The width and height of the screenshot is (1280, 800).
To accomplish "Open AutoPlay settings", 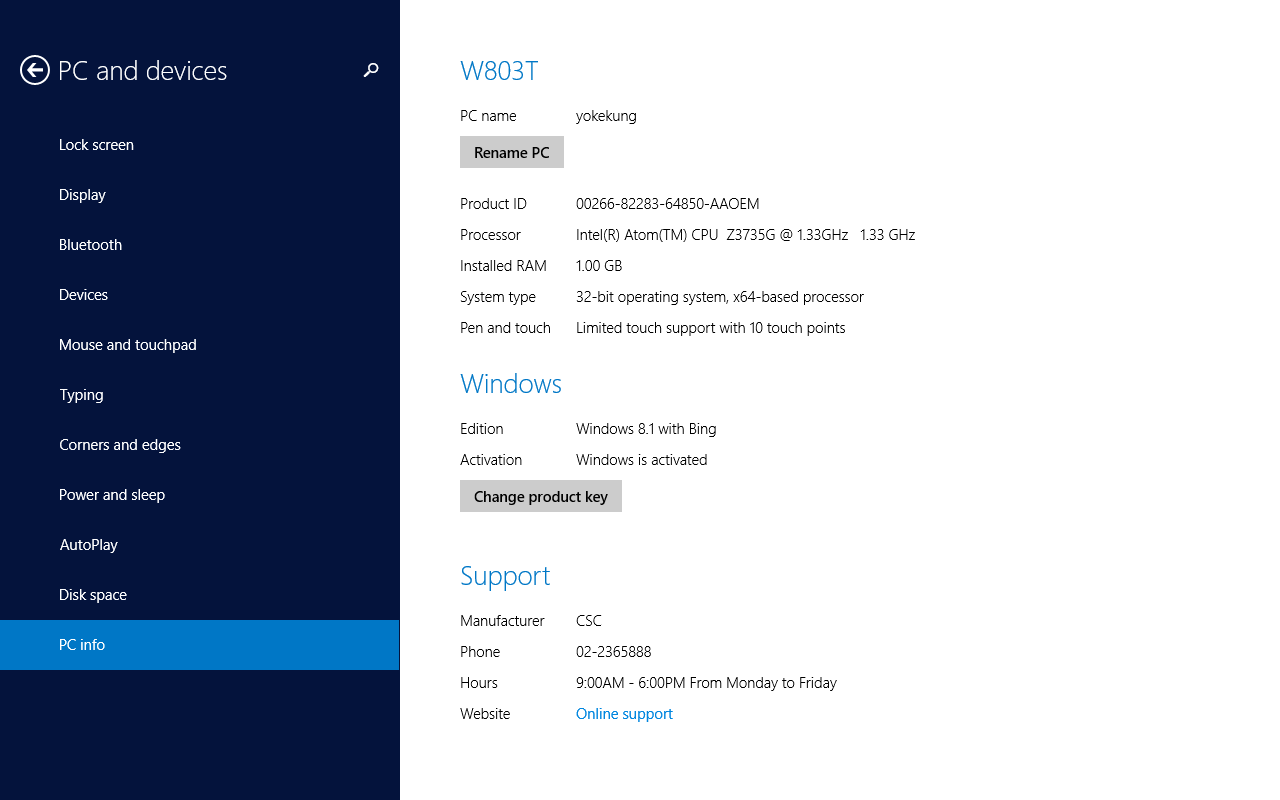I will click(x=199, y=545).
